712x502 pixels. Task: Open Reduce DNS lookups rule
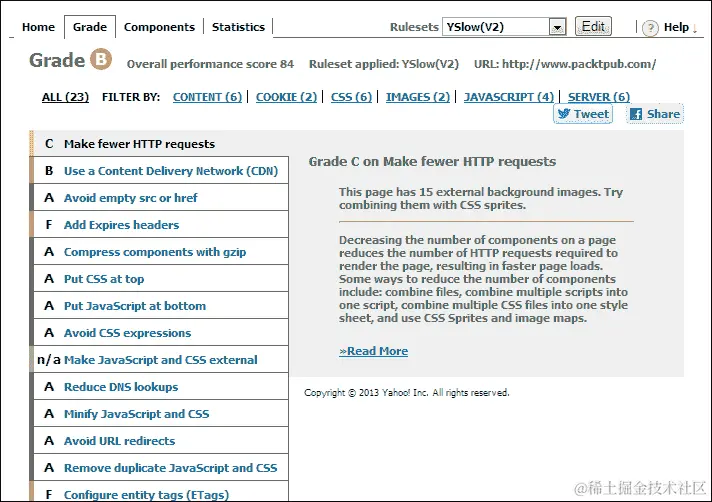tap(161, 387)
